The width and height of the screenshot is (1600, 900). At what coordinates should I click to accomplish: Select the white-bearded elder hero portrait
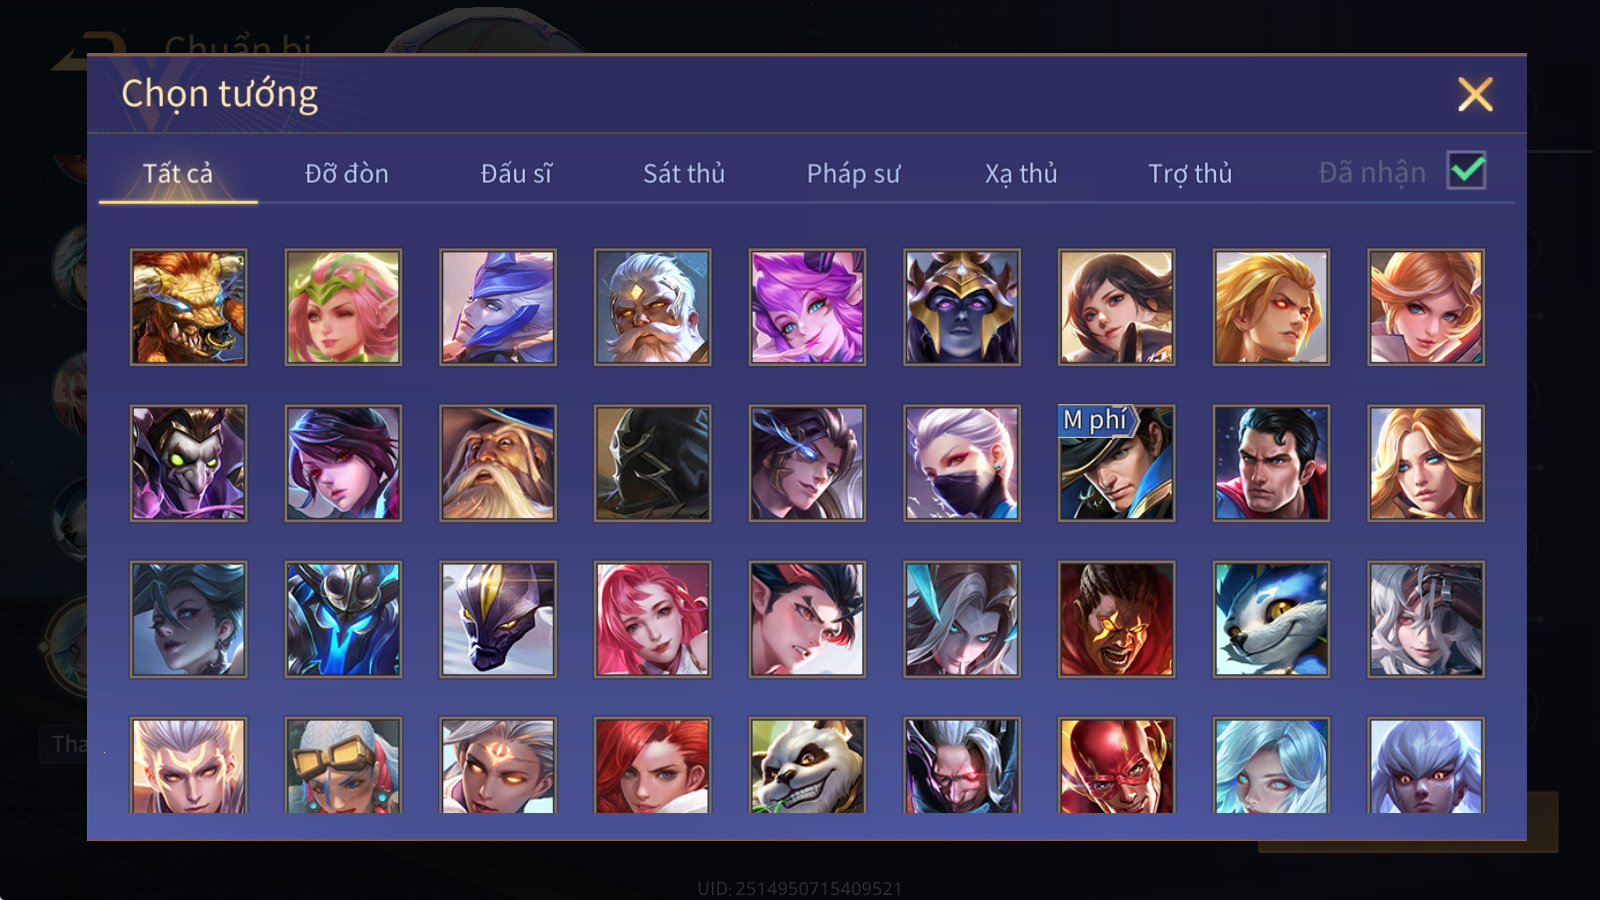(x=652, y=307)
